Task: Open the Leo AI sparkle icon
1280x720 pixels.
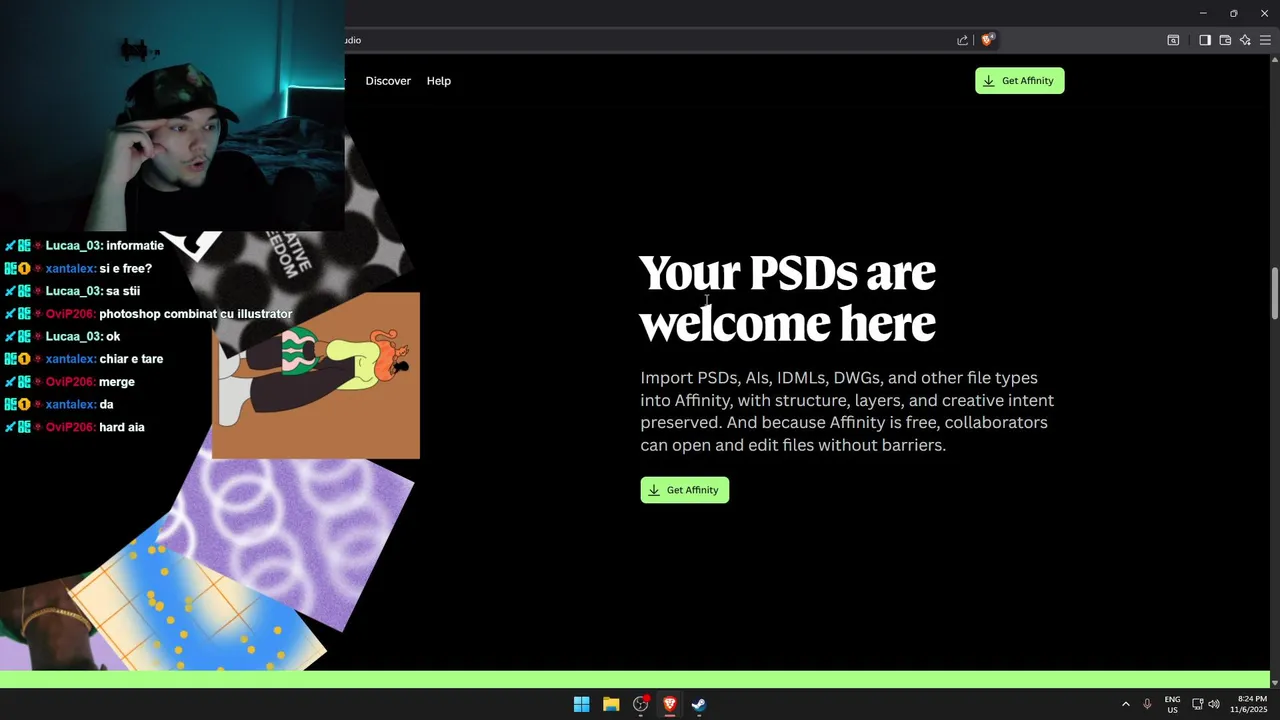Action: click(x=1245, y=40)
